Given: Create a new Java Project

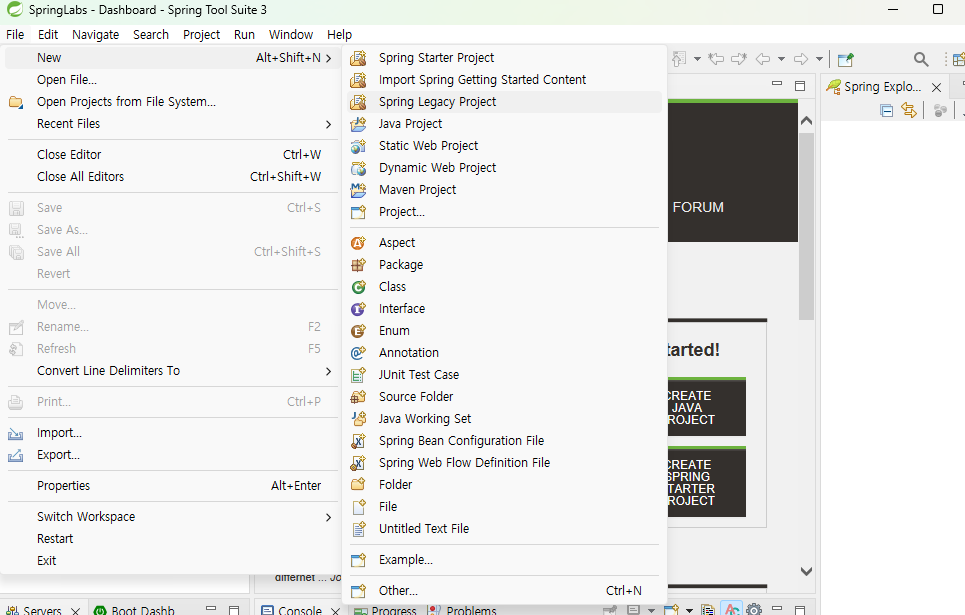Looking at the screenshot, I should tap(504, 124).
